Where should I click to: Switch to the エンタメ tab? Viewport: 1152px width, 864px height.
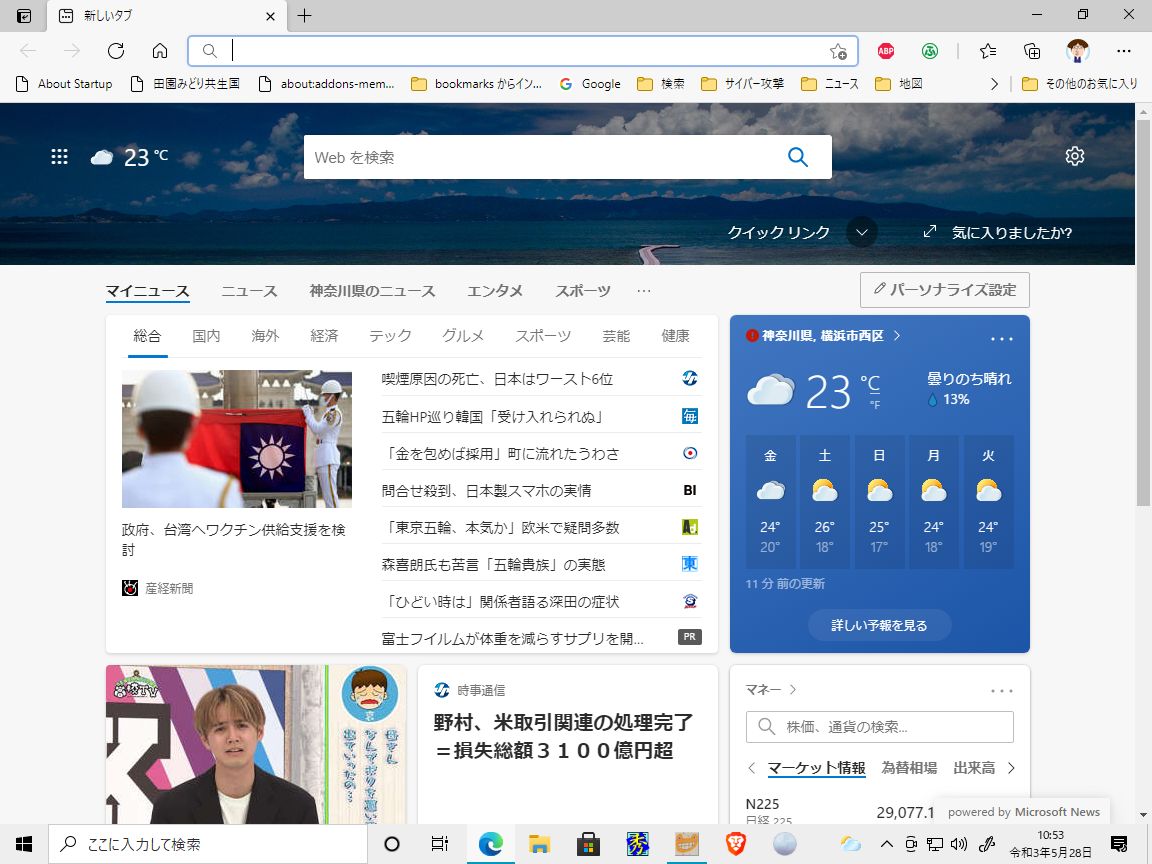(495, 291)
